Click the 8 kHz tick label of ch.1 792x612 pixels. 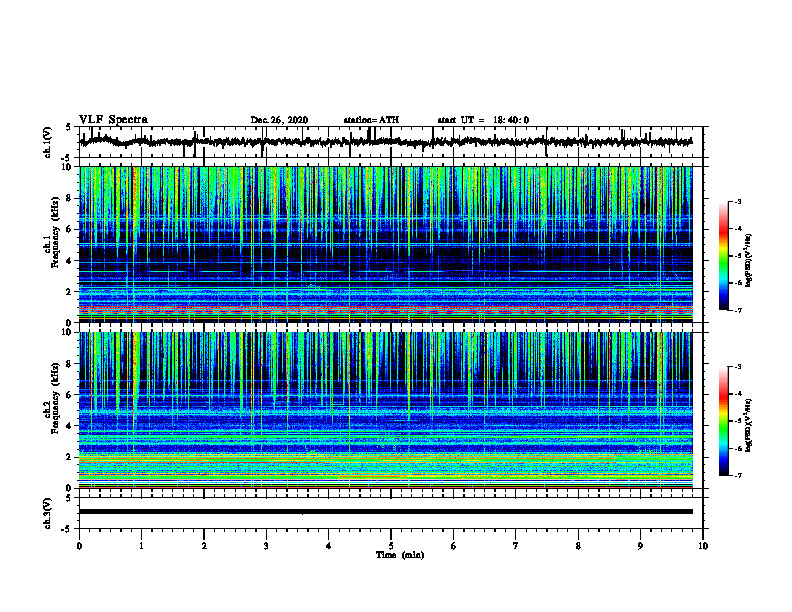70,198
